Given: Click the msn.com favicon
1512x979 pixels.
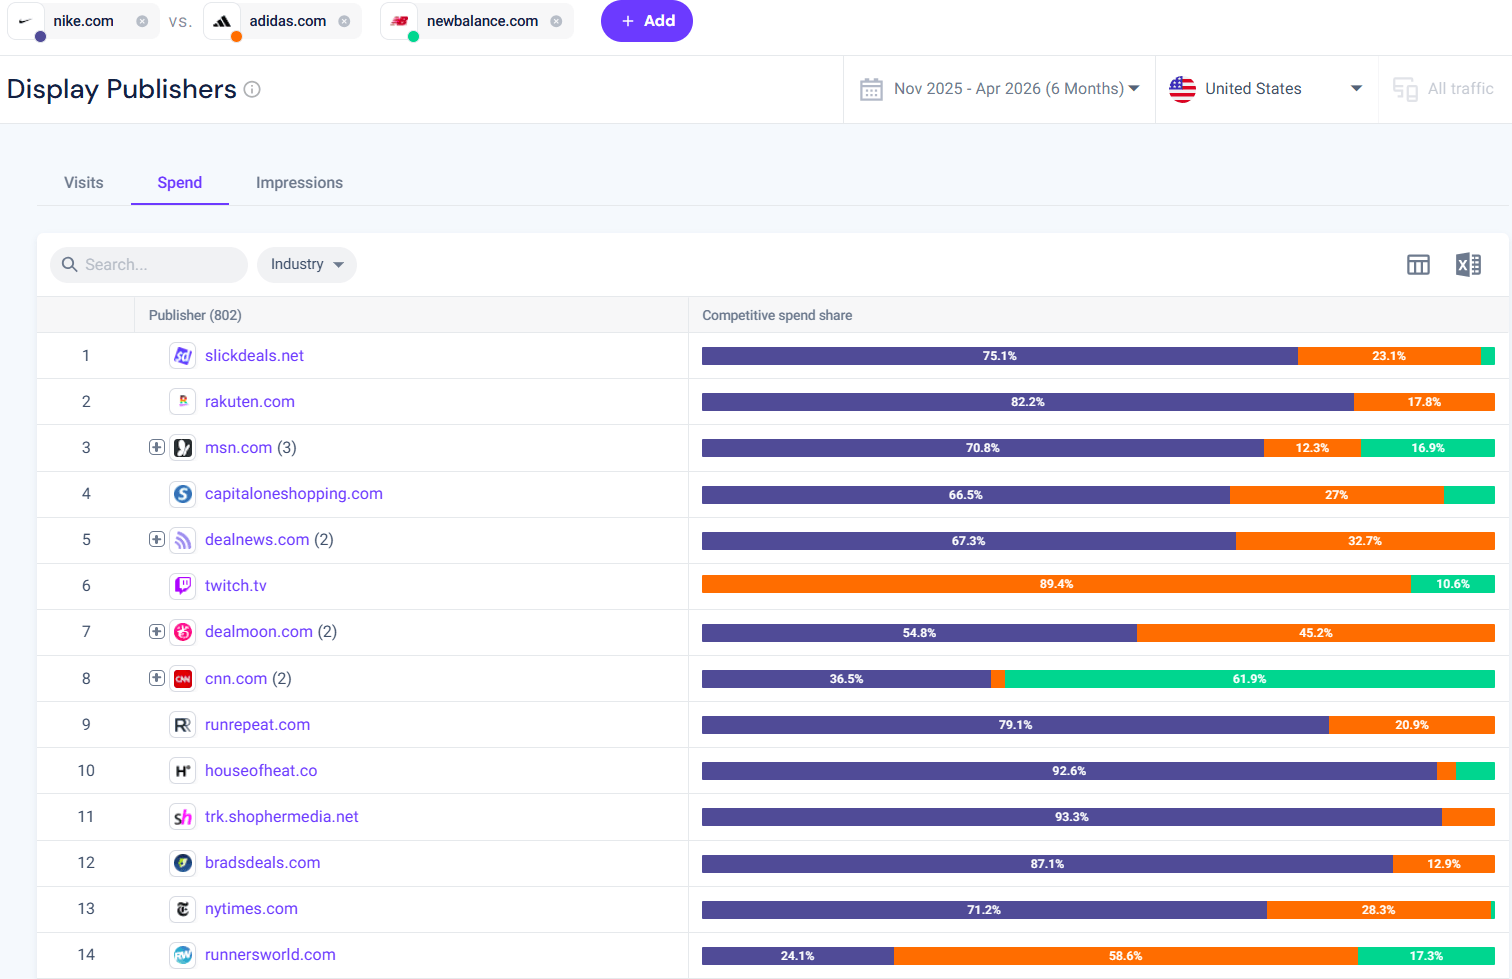Looking at the screenshot, I should 183,448.
